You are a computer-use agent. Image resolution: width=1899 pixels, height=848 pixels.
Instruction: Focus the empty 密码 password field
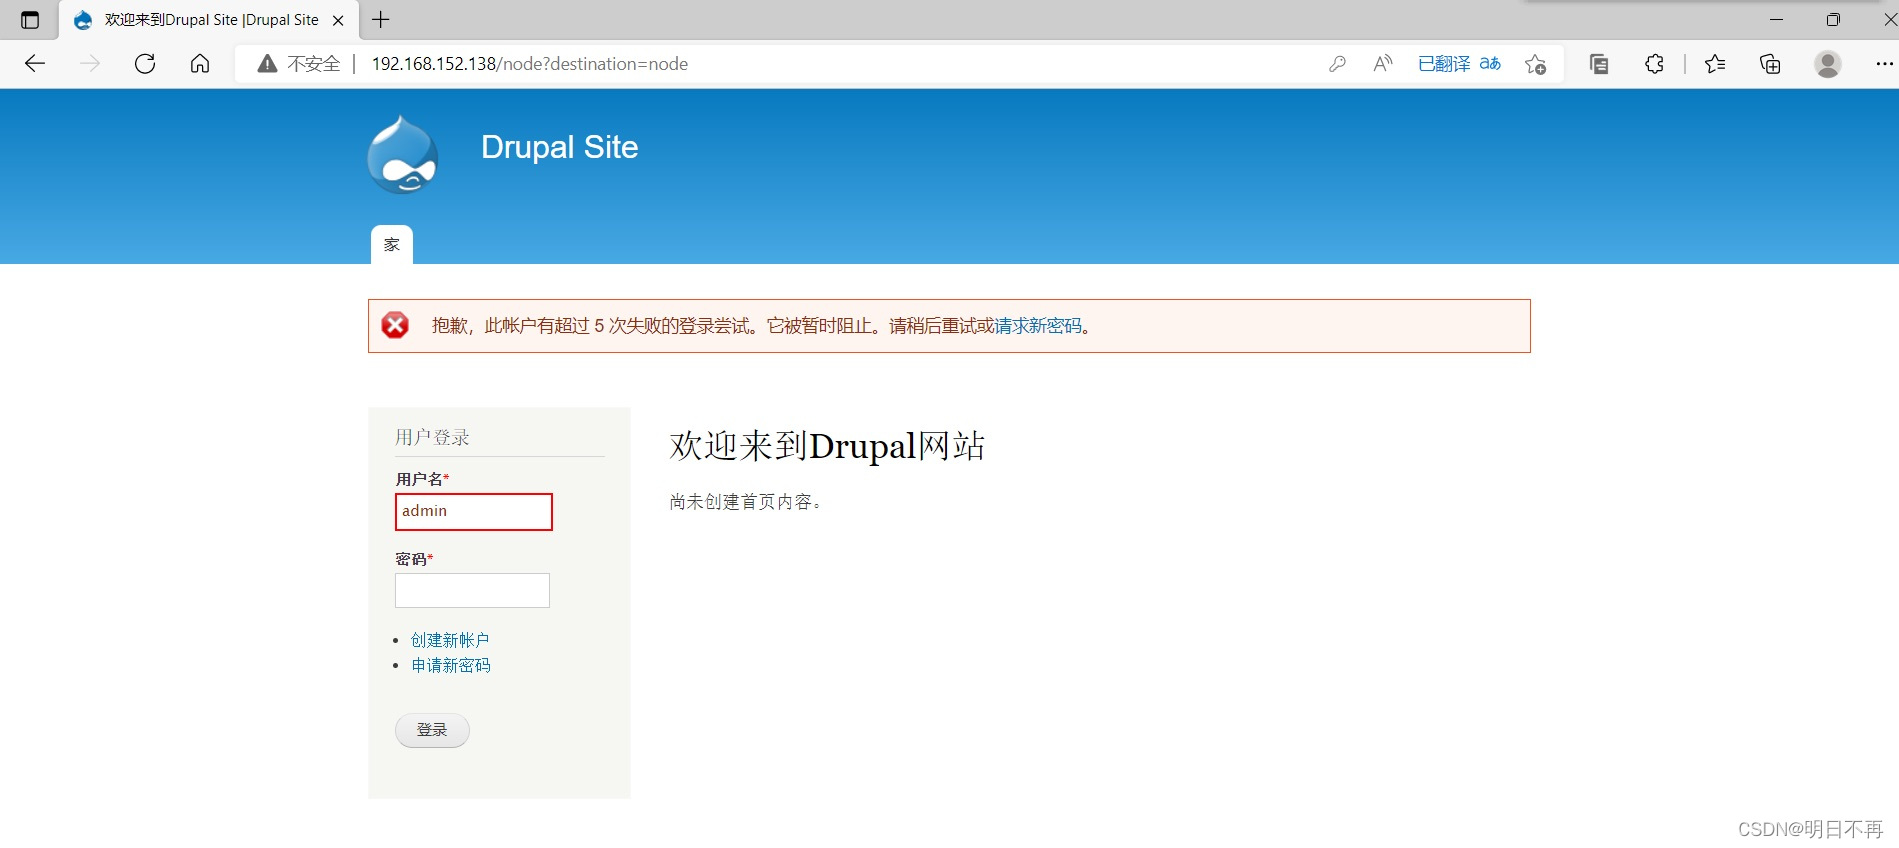472,590
